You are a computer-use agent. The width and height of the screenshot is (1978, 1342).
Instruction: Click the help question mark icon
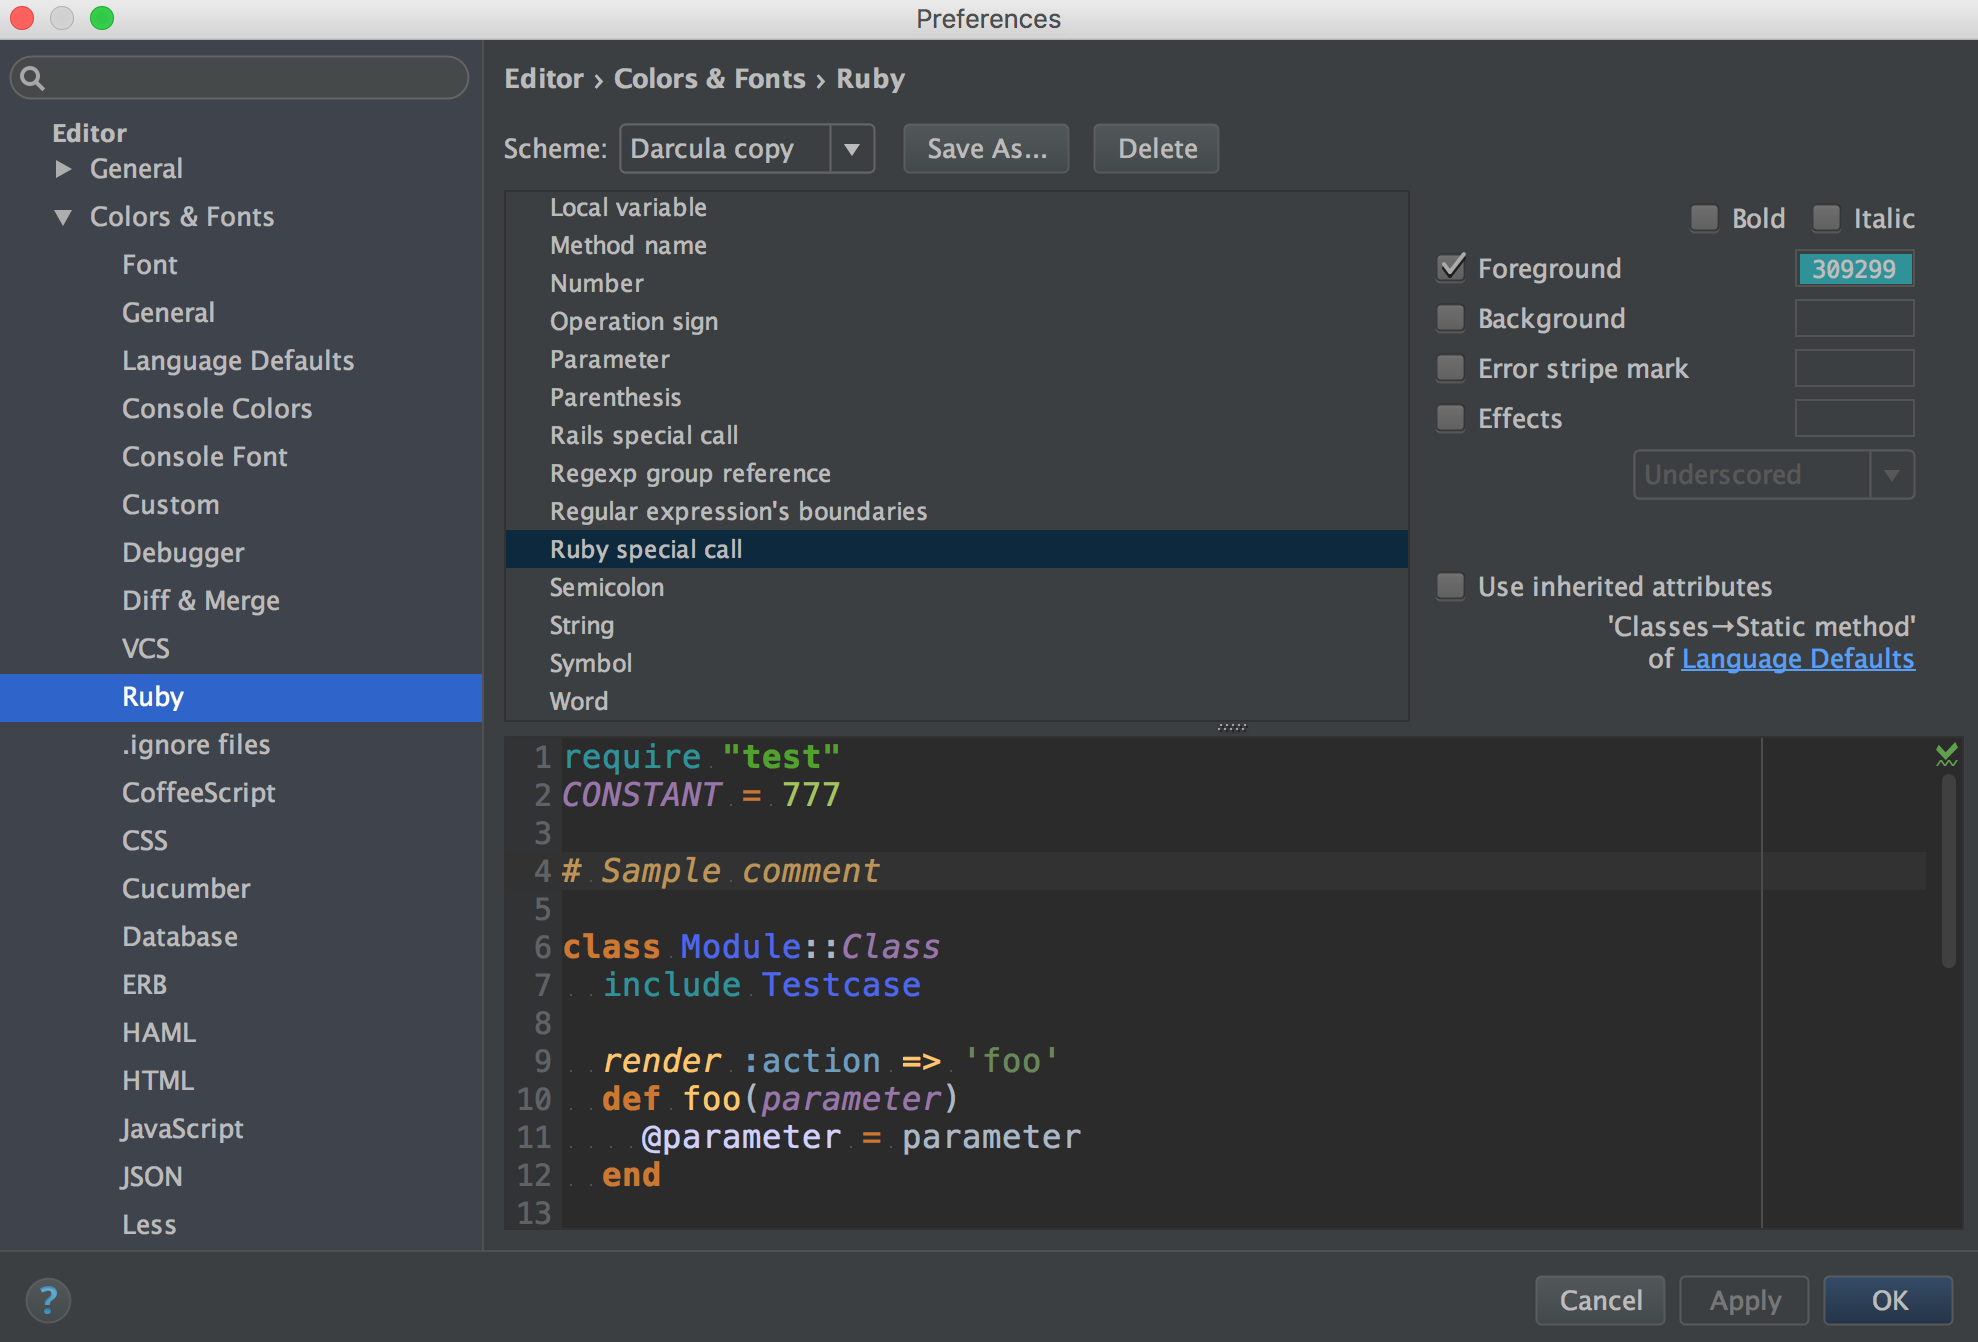(x=47, y=1300)
